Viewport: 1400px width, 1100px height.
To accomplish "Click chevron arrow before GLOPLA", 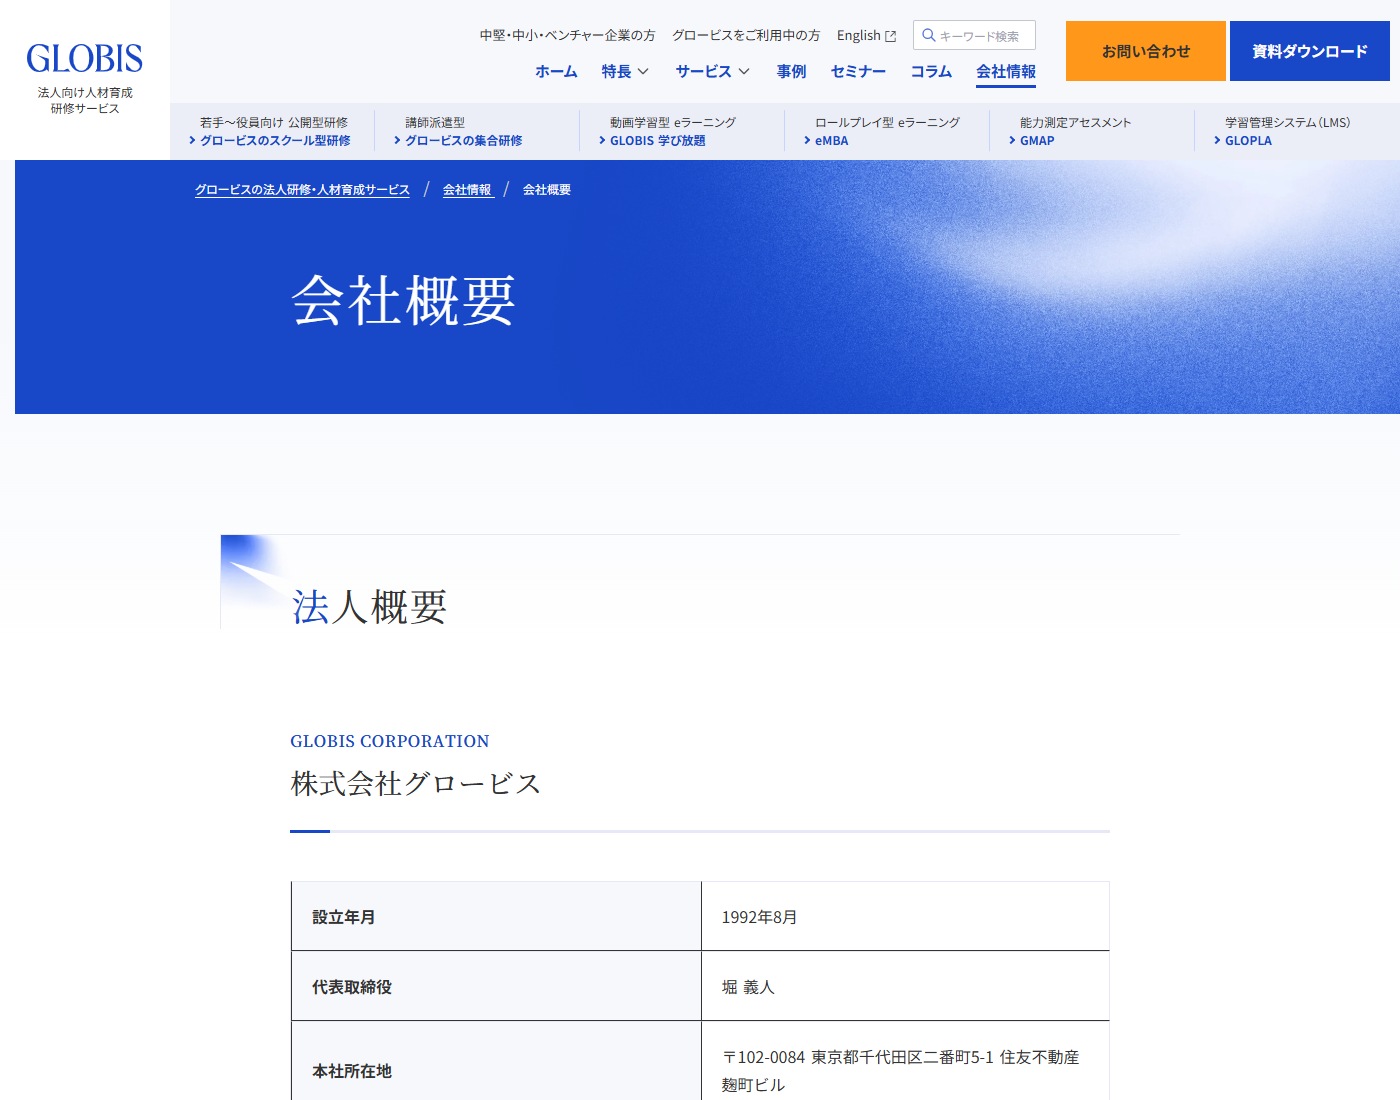I will click(1217, 141).
